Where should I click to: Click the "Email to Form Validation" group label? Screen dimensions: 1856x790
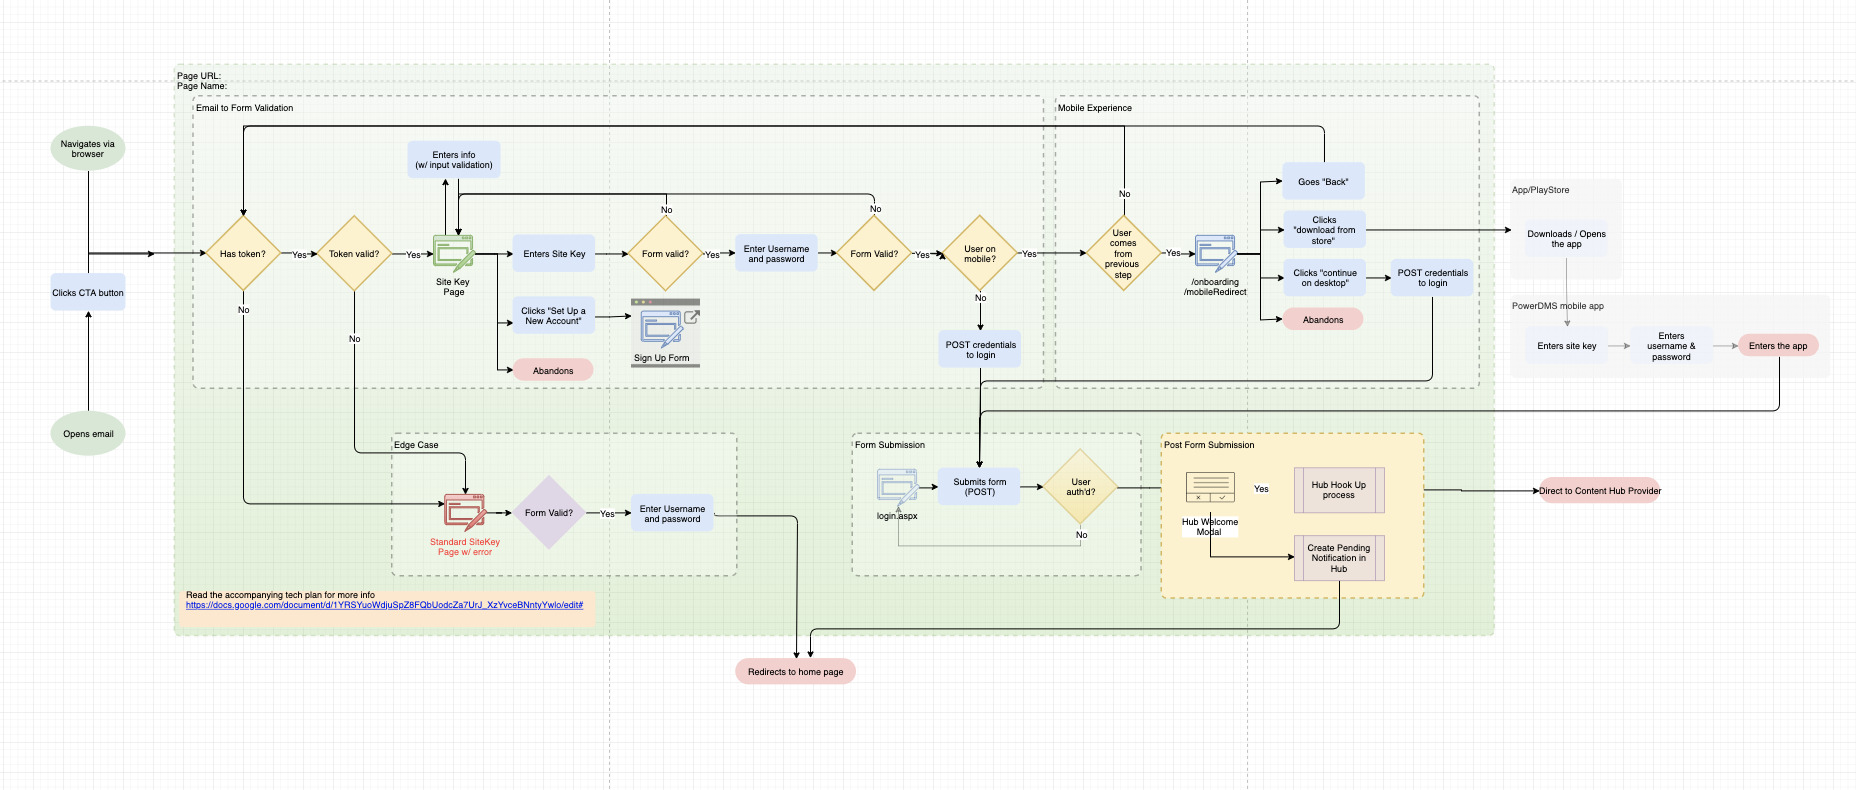(245, 108)
